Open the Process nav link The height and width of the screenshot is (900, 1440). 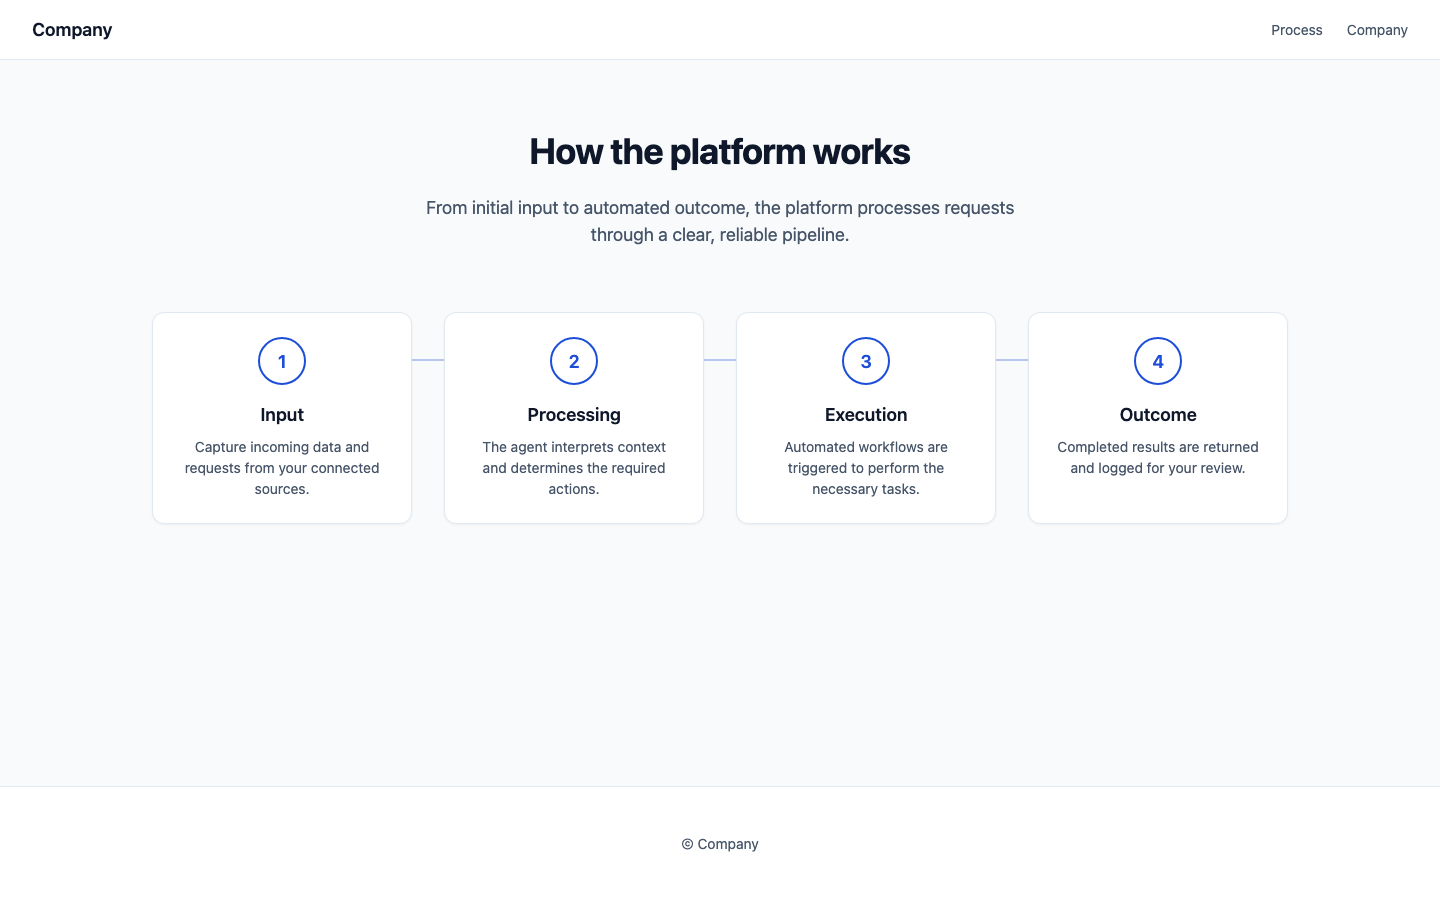(x=1296, y=30)
